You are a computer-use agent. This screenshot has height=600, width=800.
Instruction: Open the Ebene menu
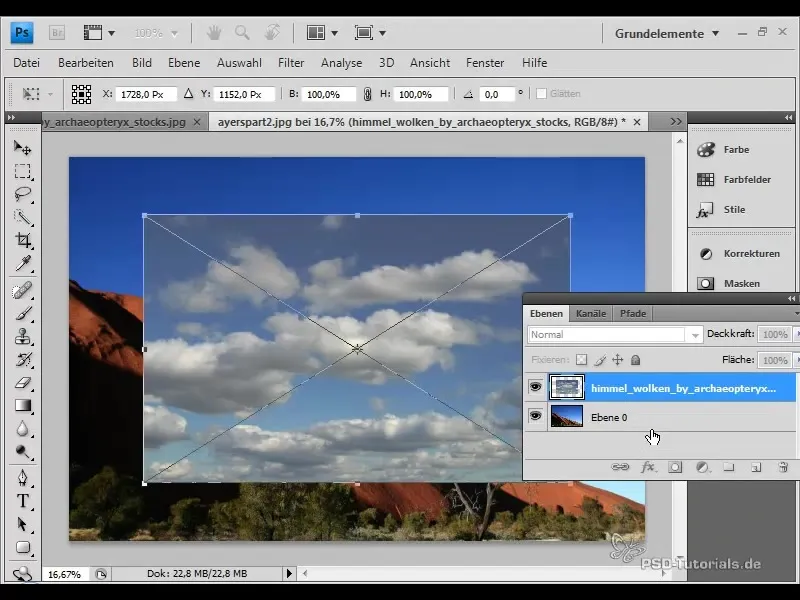click(x=184, y=63)
